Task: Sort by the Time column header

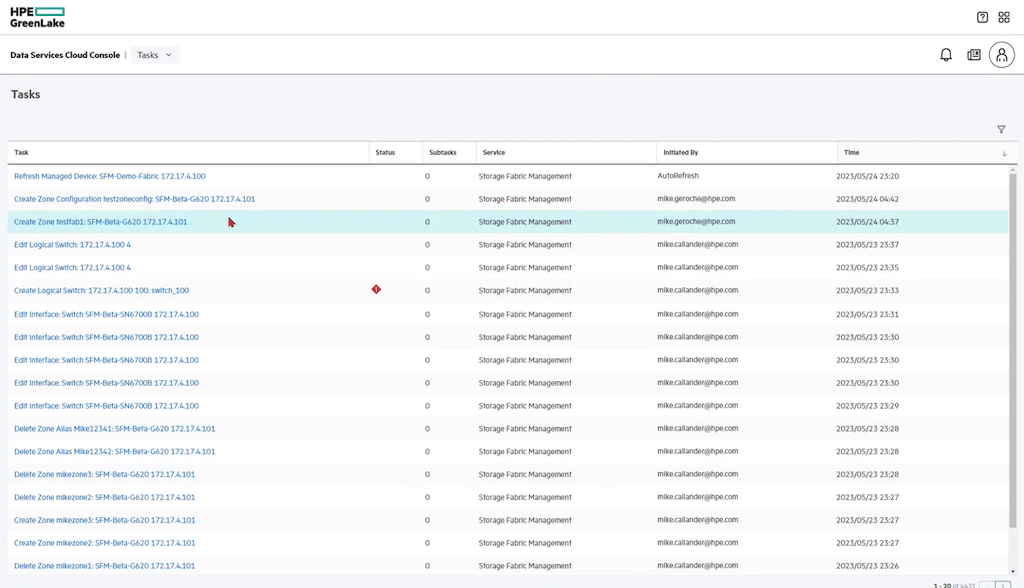Action: pos(852,152)
